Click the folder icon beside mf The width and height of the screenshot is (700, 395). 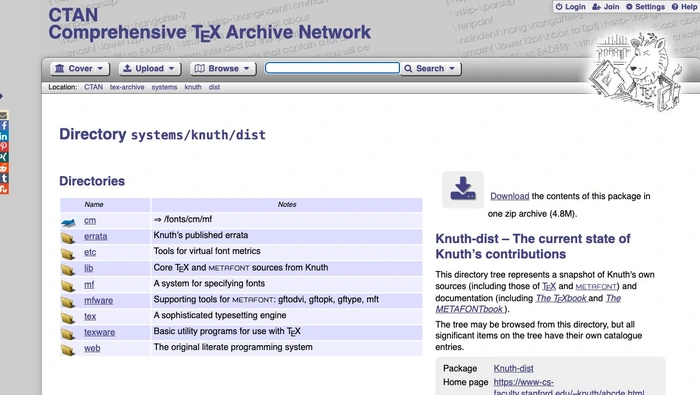pyautogui.click(x=68, y=286)
